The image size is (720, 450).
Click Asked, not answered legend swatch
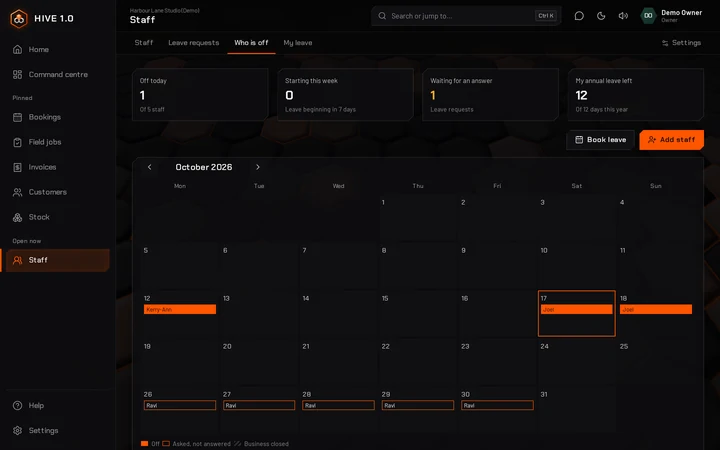tap(166, 444)
